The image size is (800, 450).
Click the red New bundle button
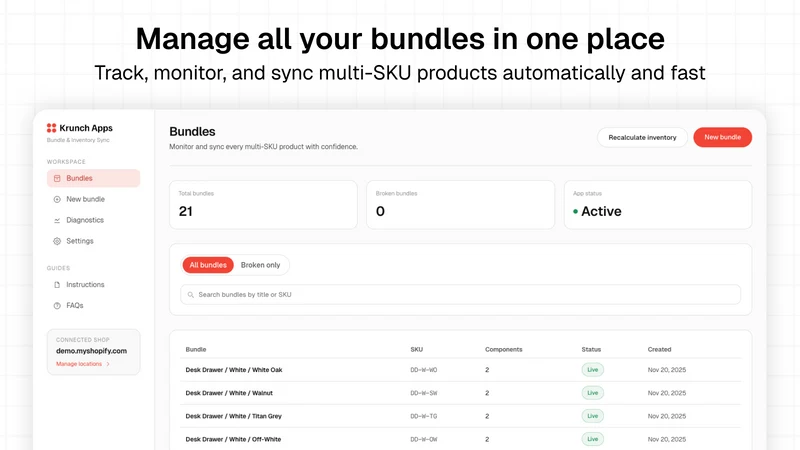coord(722,137)
